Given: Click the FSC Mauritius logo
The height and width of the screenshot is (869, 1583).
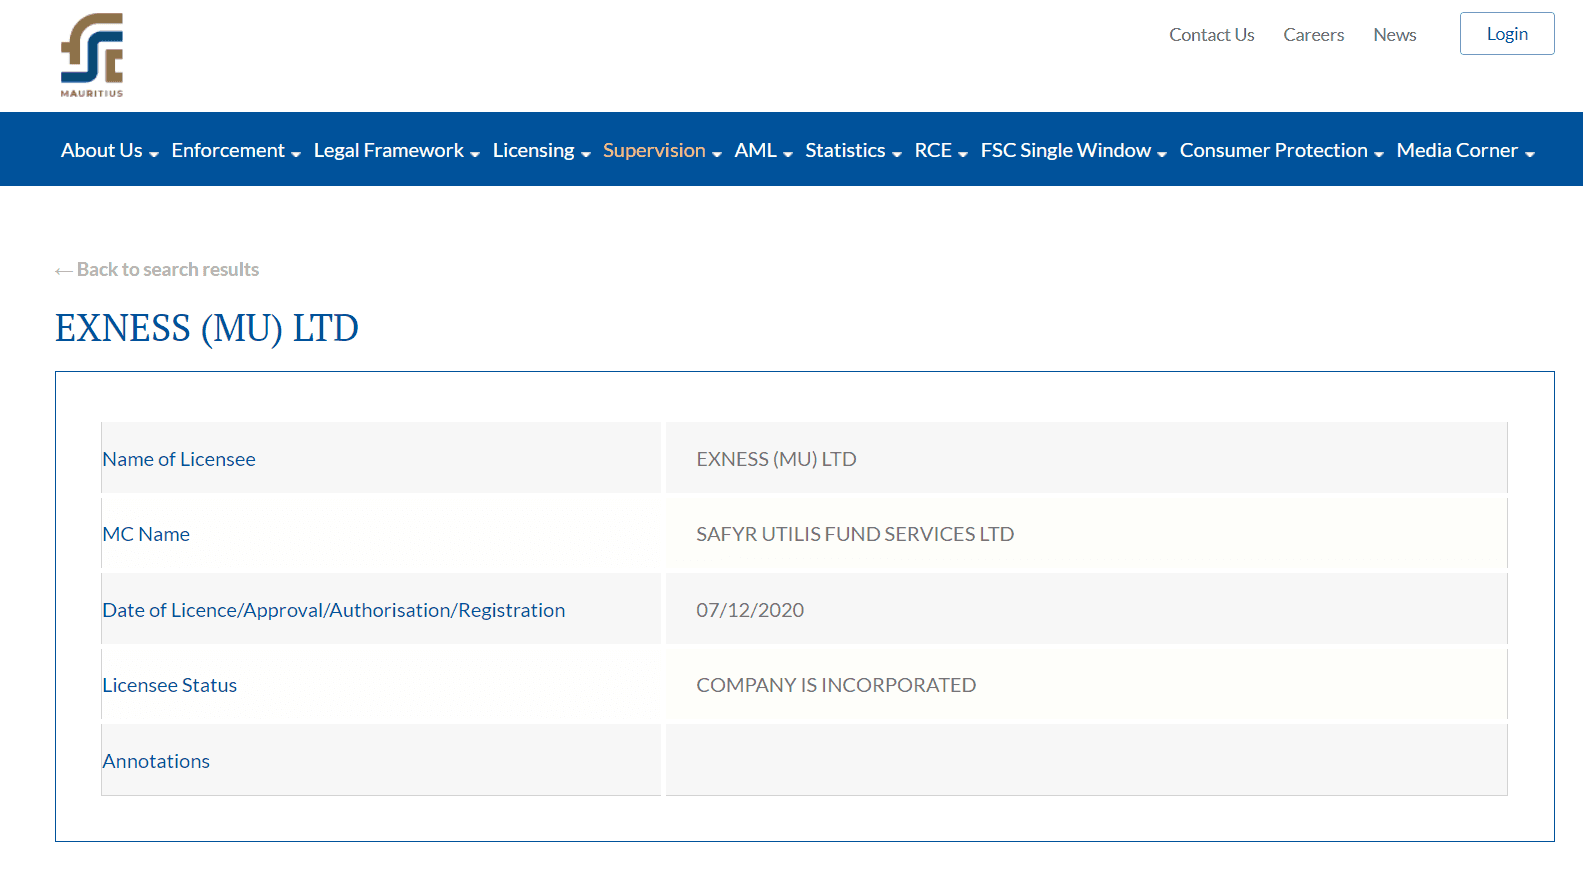Looking at the screenshot, I should (x=92, y=55).
